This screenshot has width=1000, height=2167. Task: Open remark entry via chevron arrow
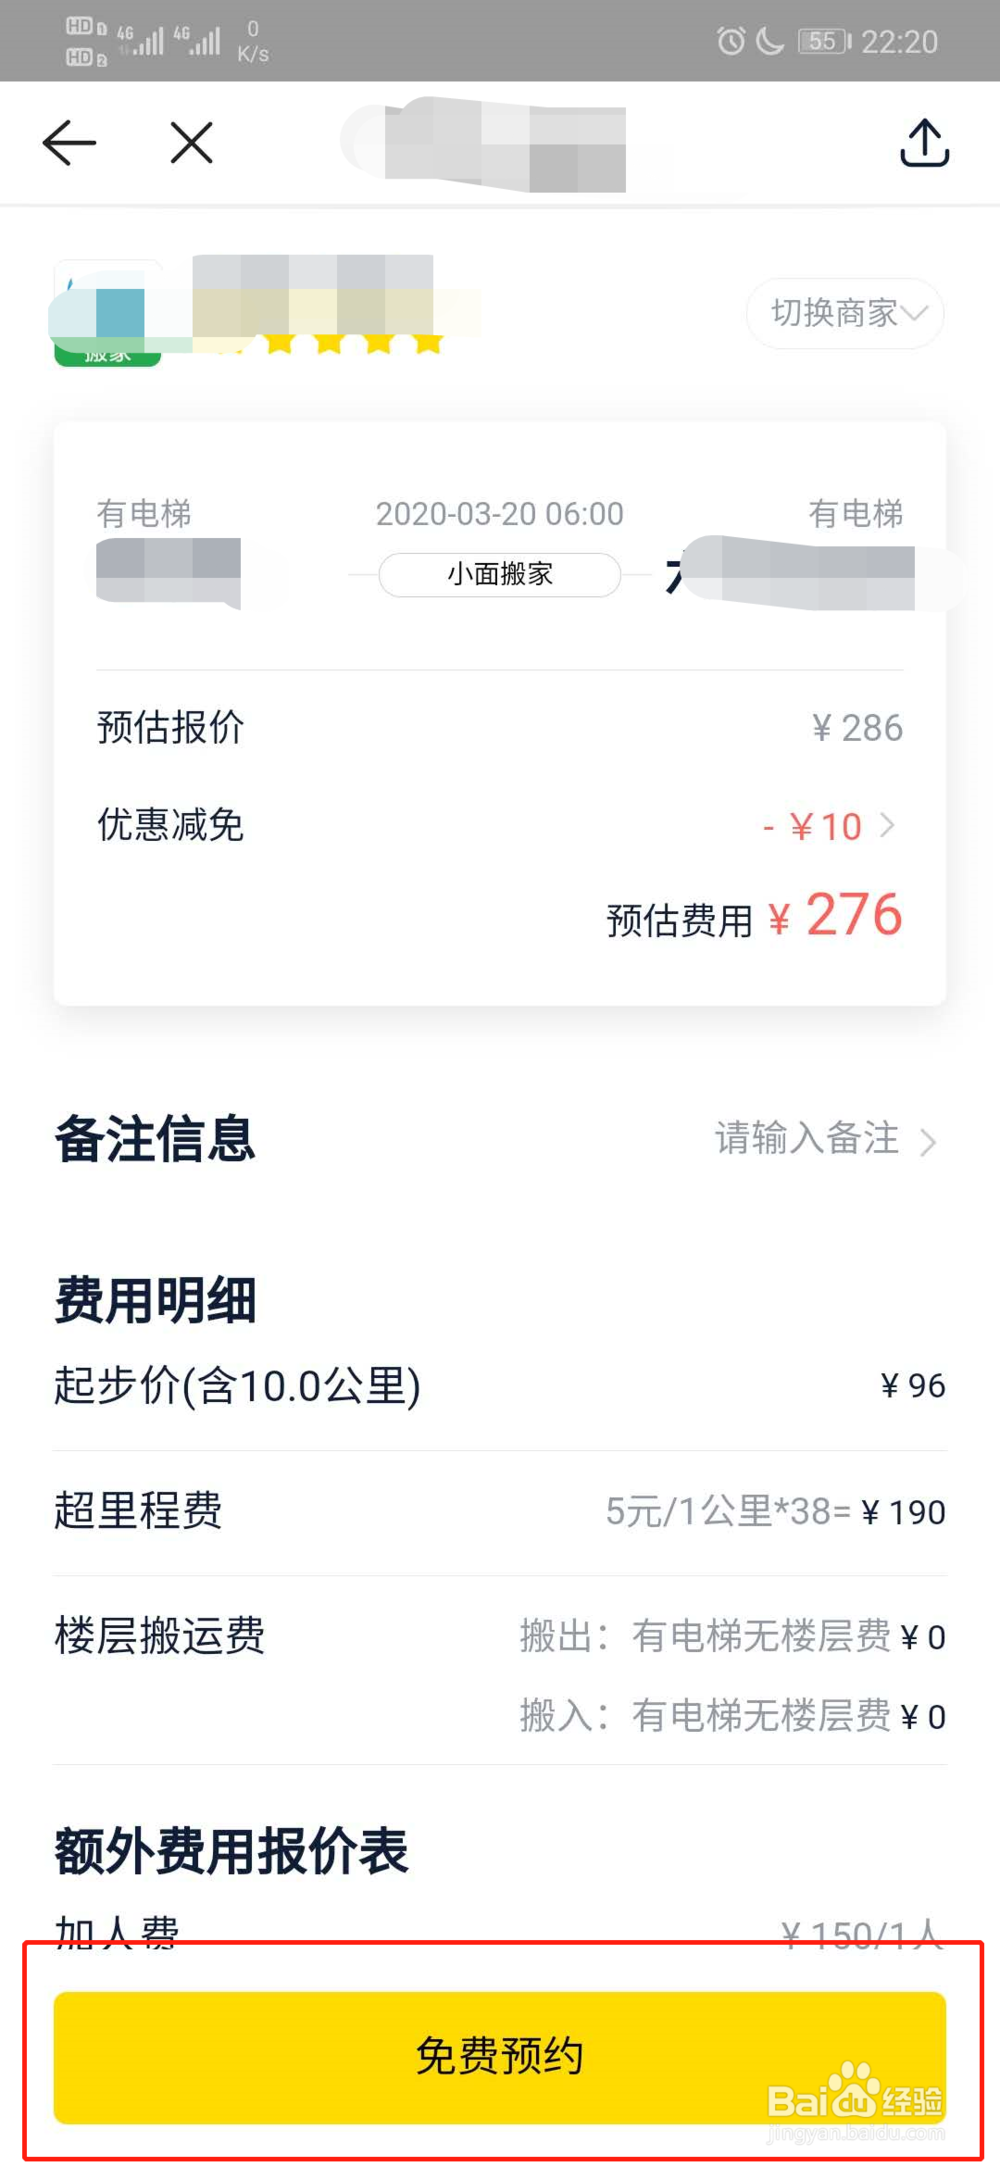[x=928, y=1141]
